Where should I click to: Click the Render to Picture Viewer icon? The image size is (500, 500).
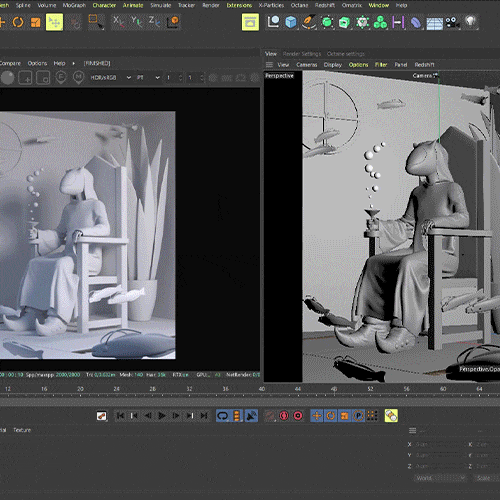click(x=250, y=22)
